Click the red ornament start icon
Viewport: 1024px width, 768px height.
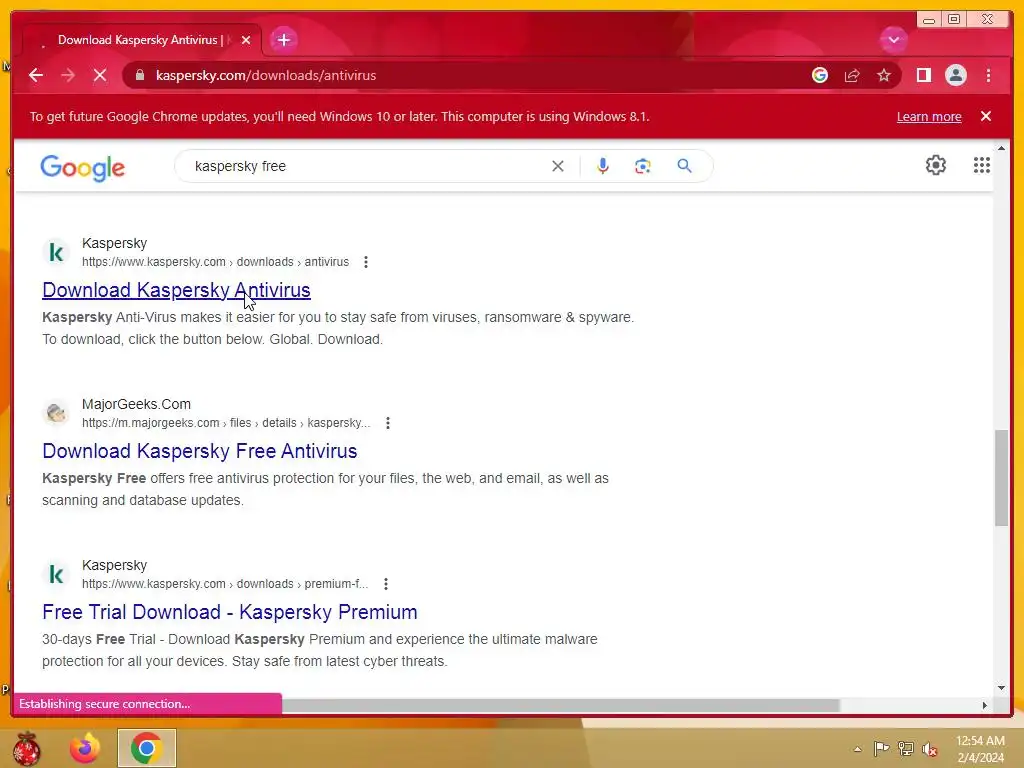point(26,748)
